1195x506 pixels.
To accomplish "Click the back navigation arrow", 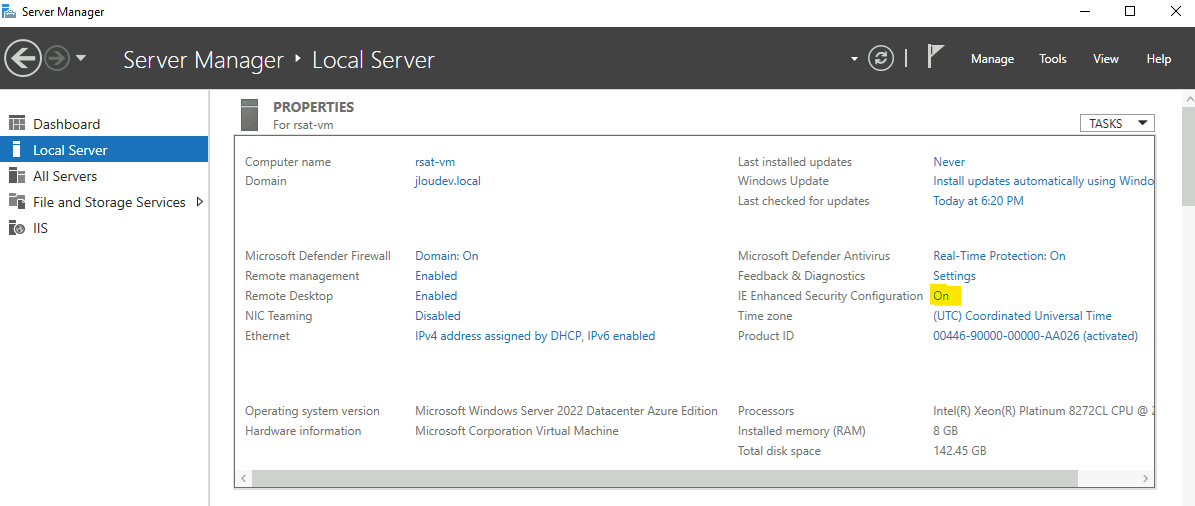I will coord(23,58).
